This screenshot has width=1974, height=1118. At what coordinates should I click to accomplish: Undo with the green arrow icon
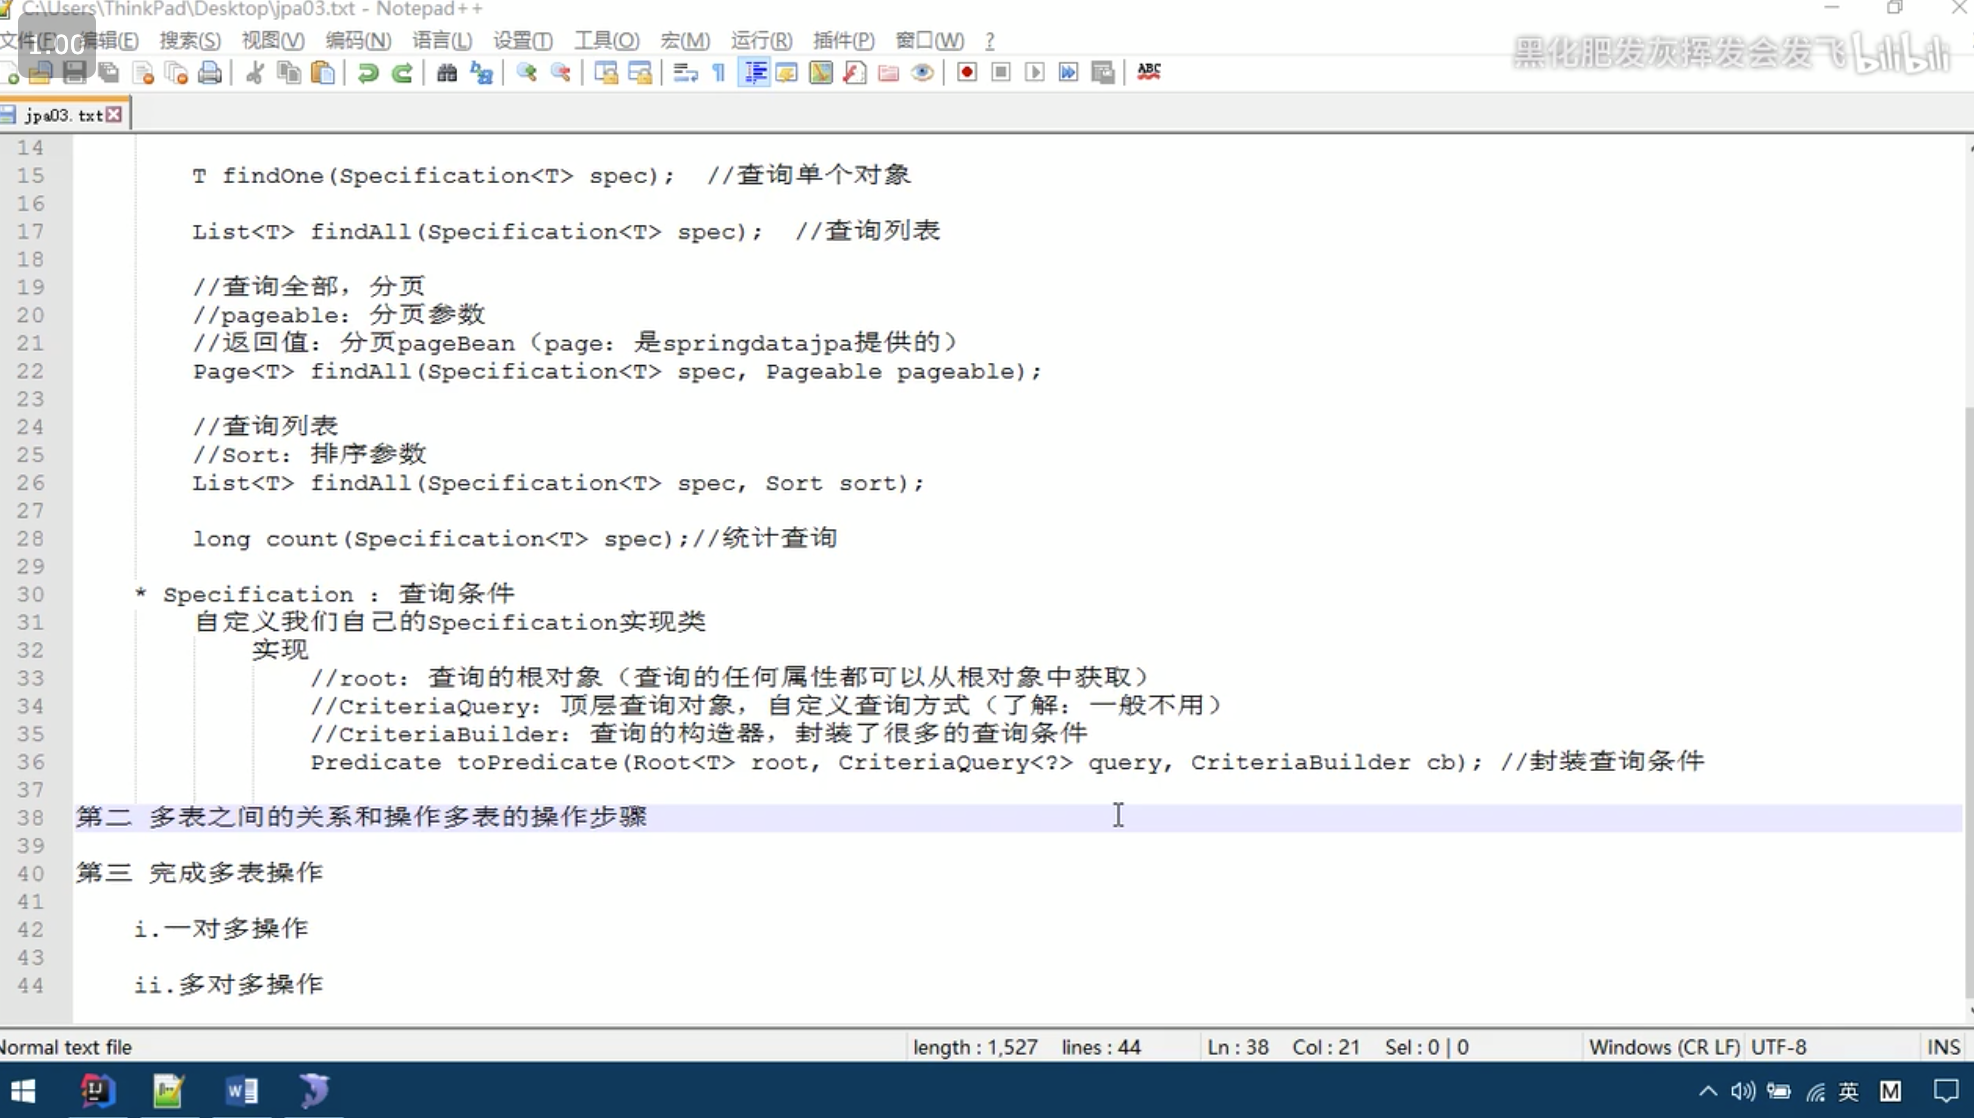click(367, 72)
